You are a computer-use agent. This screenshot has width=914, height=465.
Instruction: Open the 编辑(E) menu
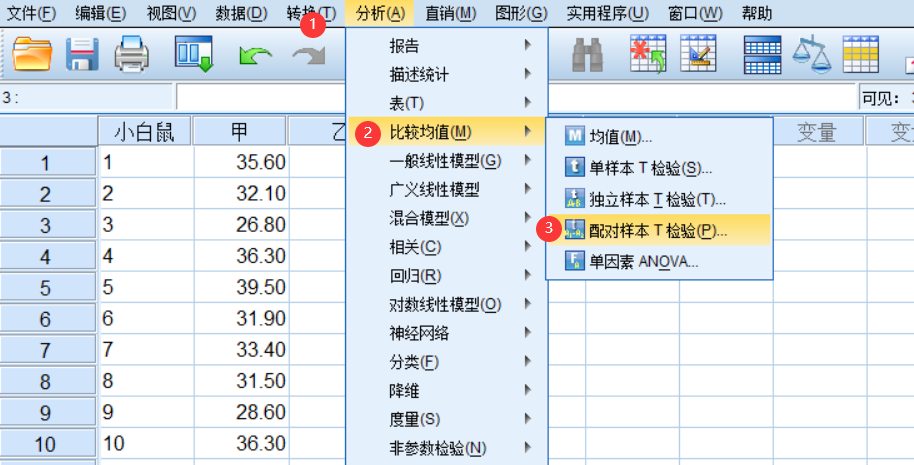(100, 13)
